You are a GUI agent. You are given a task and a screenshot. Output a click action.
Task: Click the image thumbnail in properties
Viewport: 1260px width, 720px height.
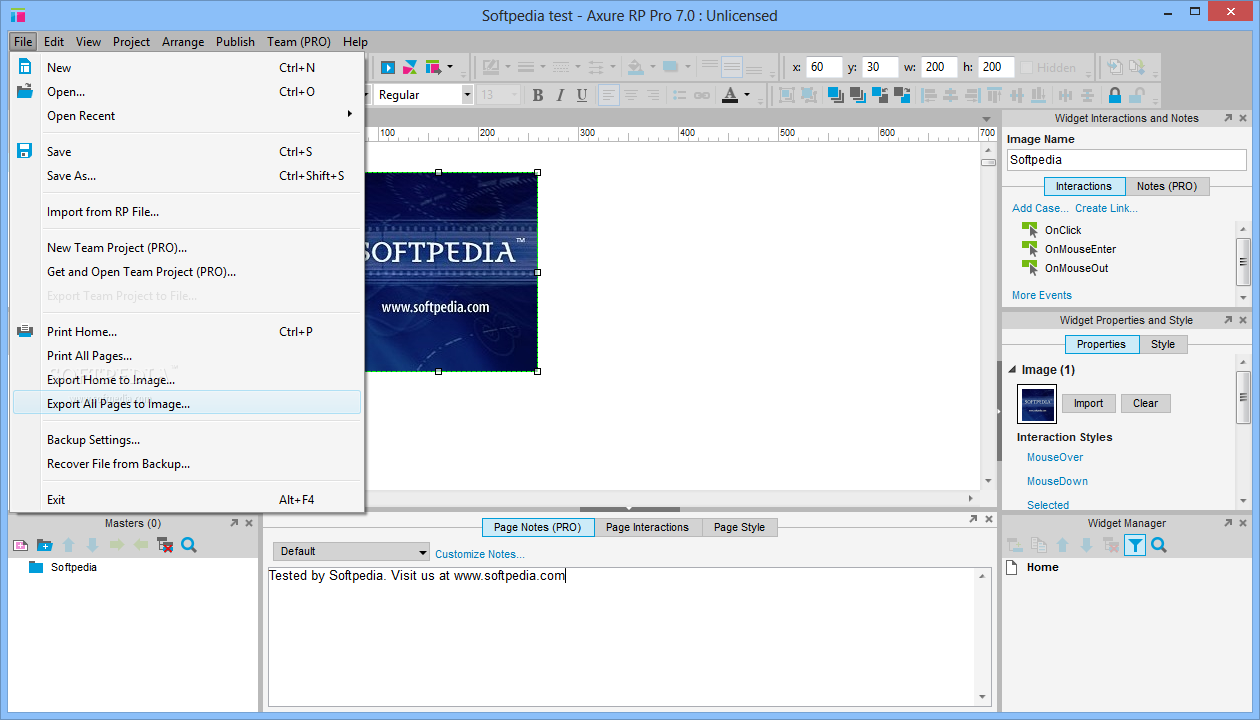pyautogui.click(x=1036, y=404)
